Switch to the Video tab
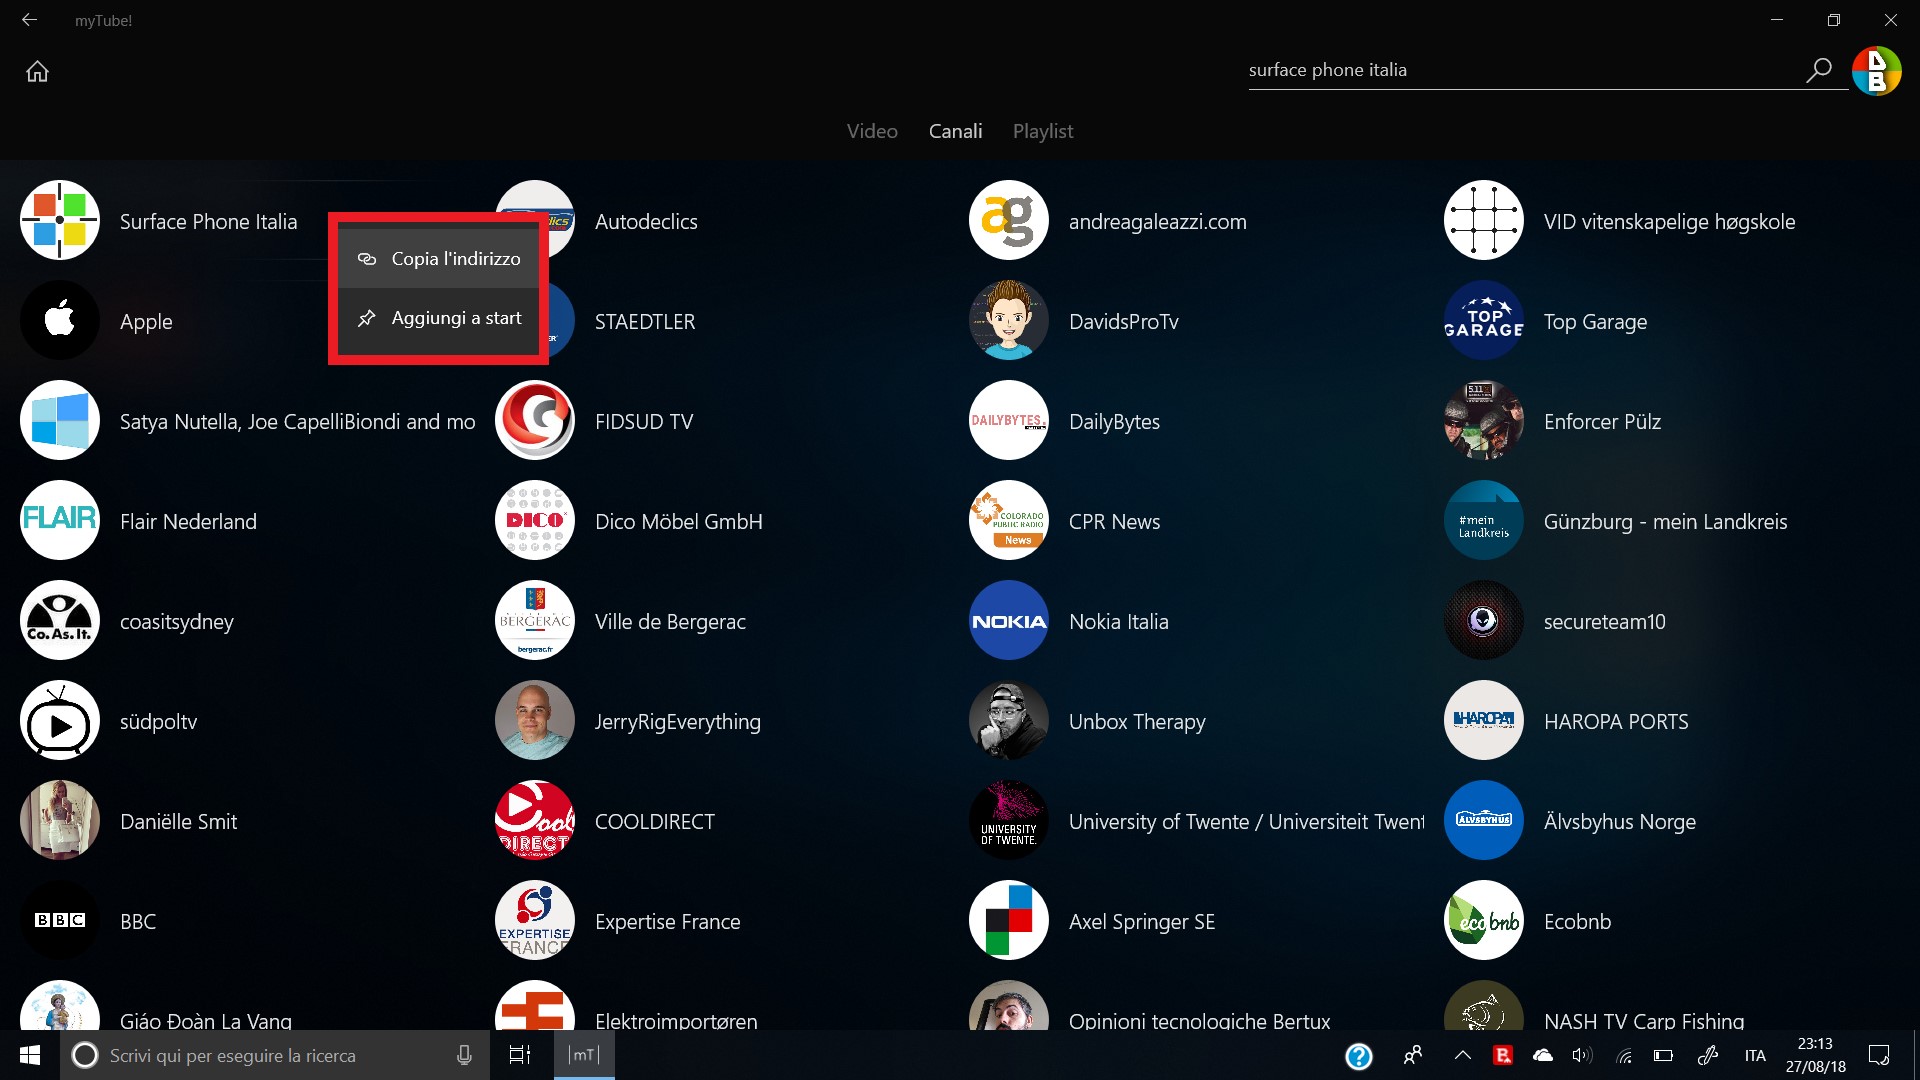Image resolution: width=1920 pixels, height=1080 pixels. [872, 131]
